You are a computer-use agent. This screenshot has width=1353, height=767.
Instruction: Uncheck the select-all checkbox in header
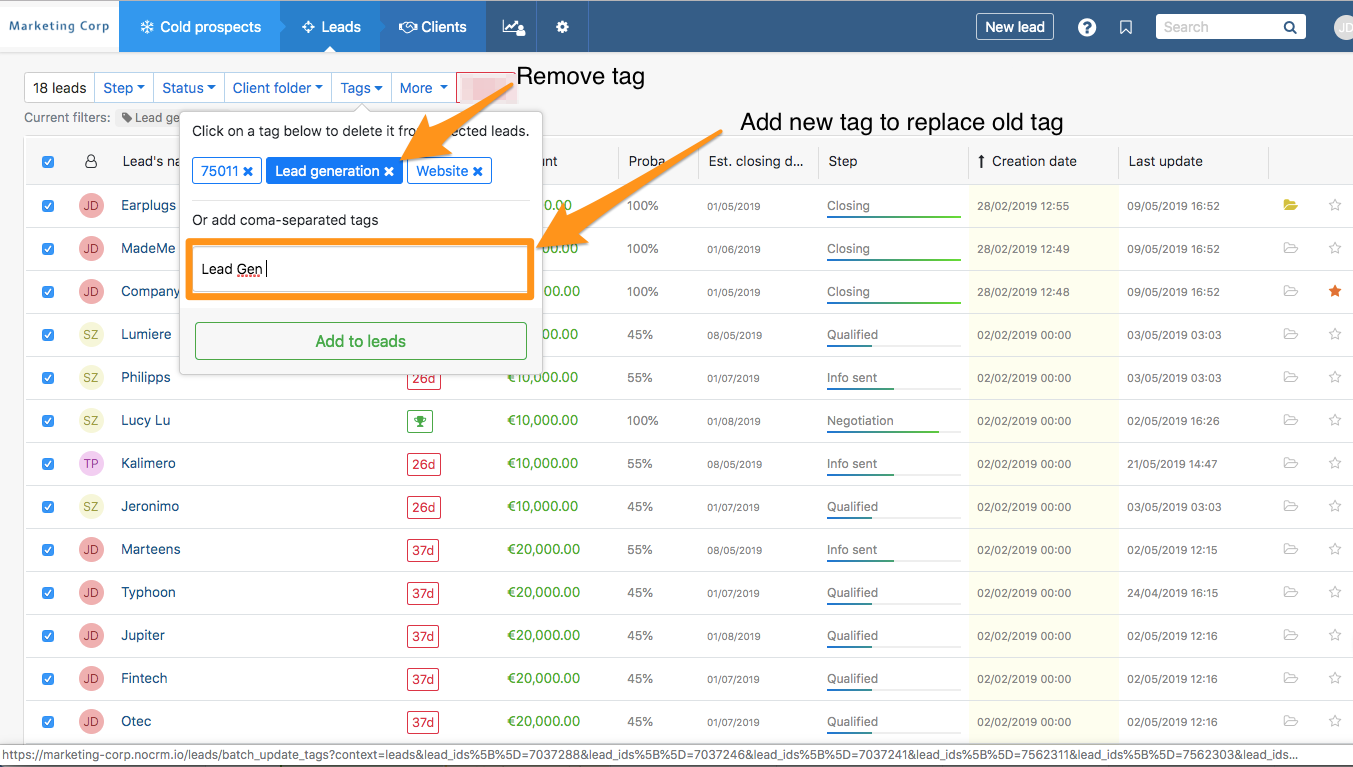(47, 161)
